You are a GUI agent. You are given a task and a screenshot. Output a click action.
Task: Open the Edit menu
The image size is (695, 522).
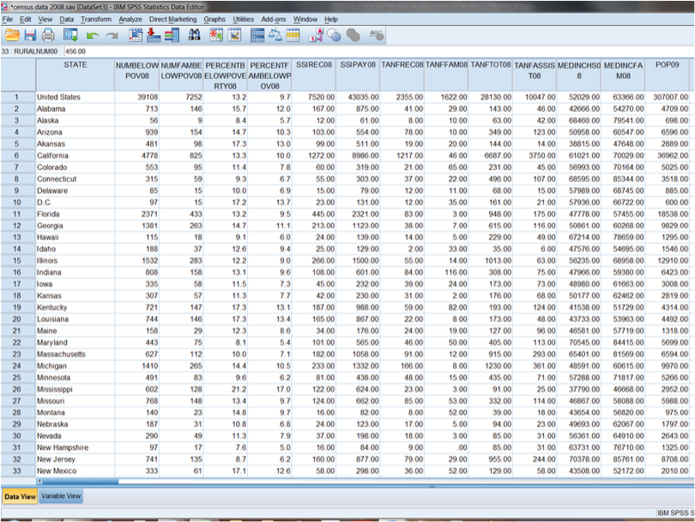point(25,19)
